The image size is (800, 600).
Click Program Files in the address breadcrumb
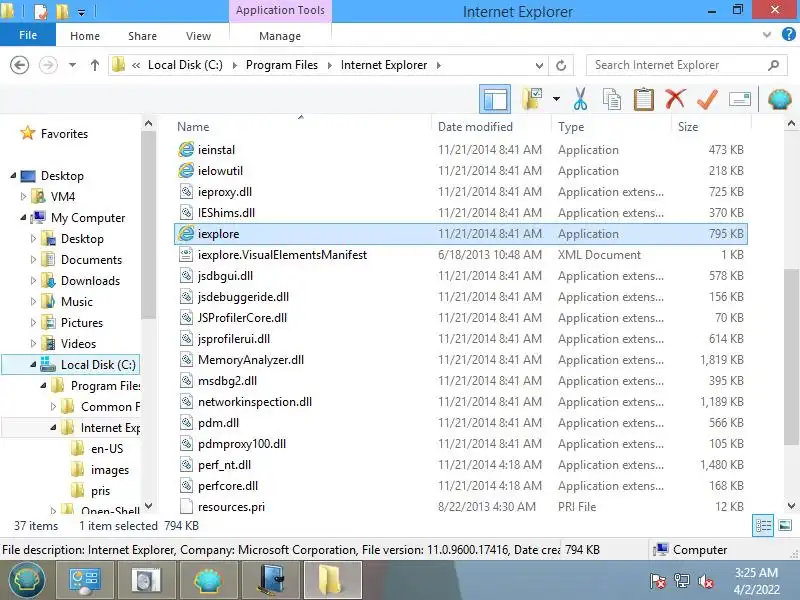(x=282, y=65)
